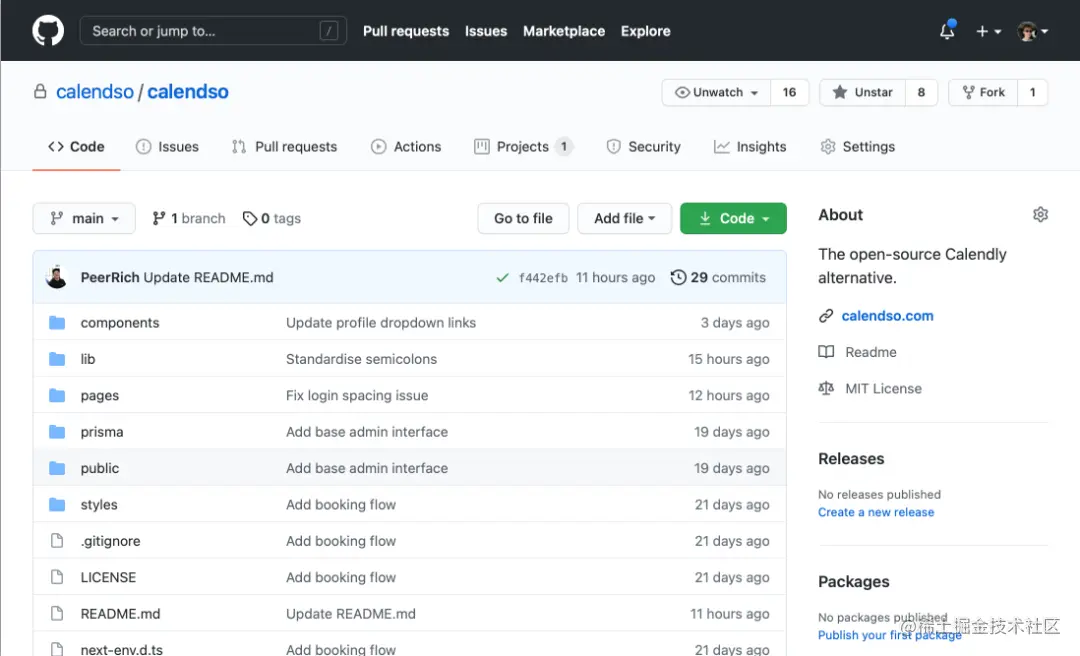This screenshot has height=656, width=1080.
Task: Unstar the repository
Action: click(862, 92)
